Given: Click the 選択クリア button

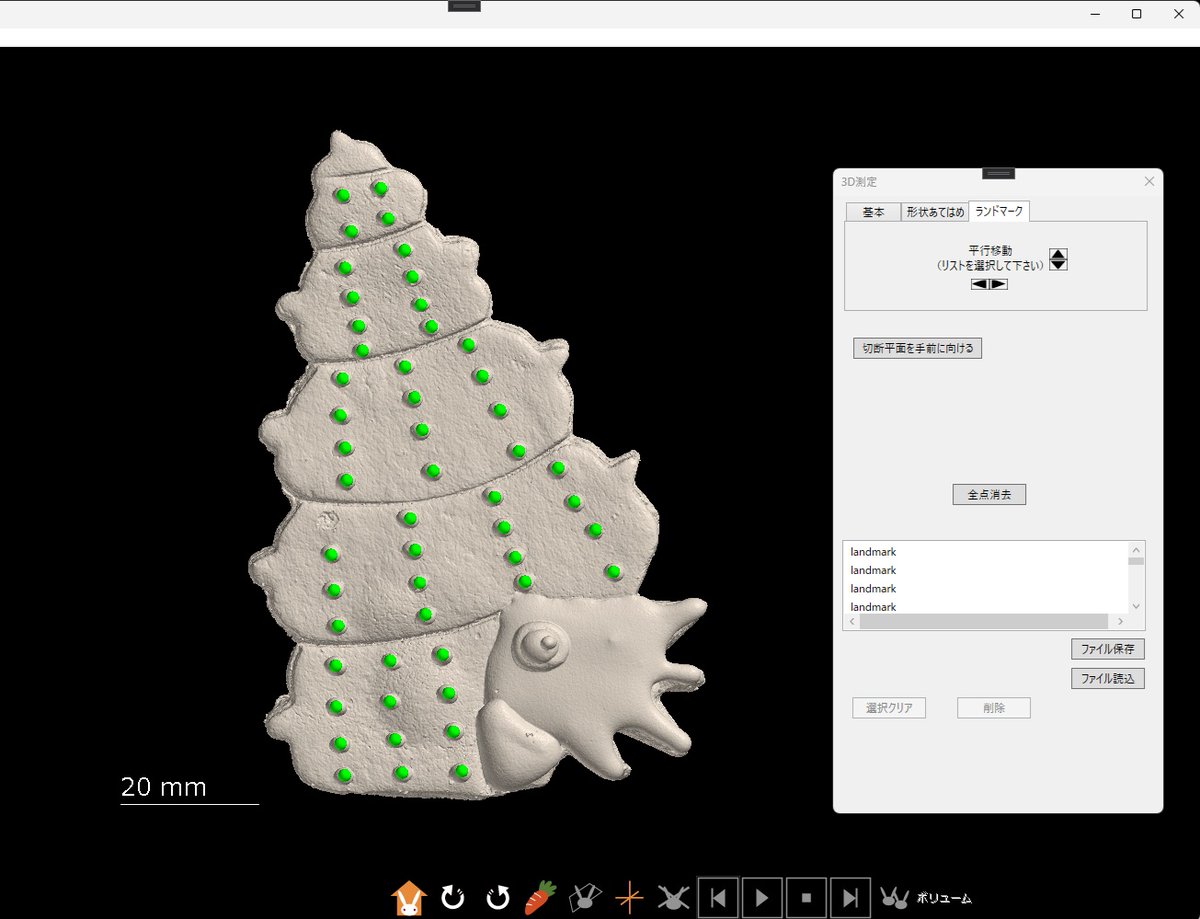Looking at the screenshot, I should [x=889, y=708].
